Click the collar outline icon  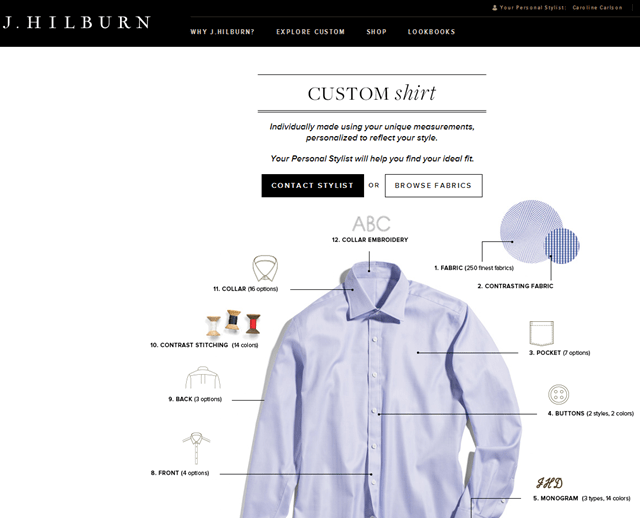pos(265,268)
